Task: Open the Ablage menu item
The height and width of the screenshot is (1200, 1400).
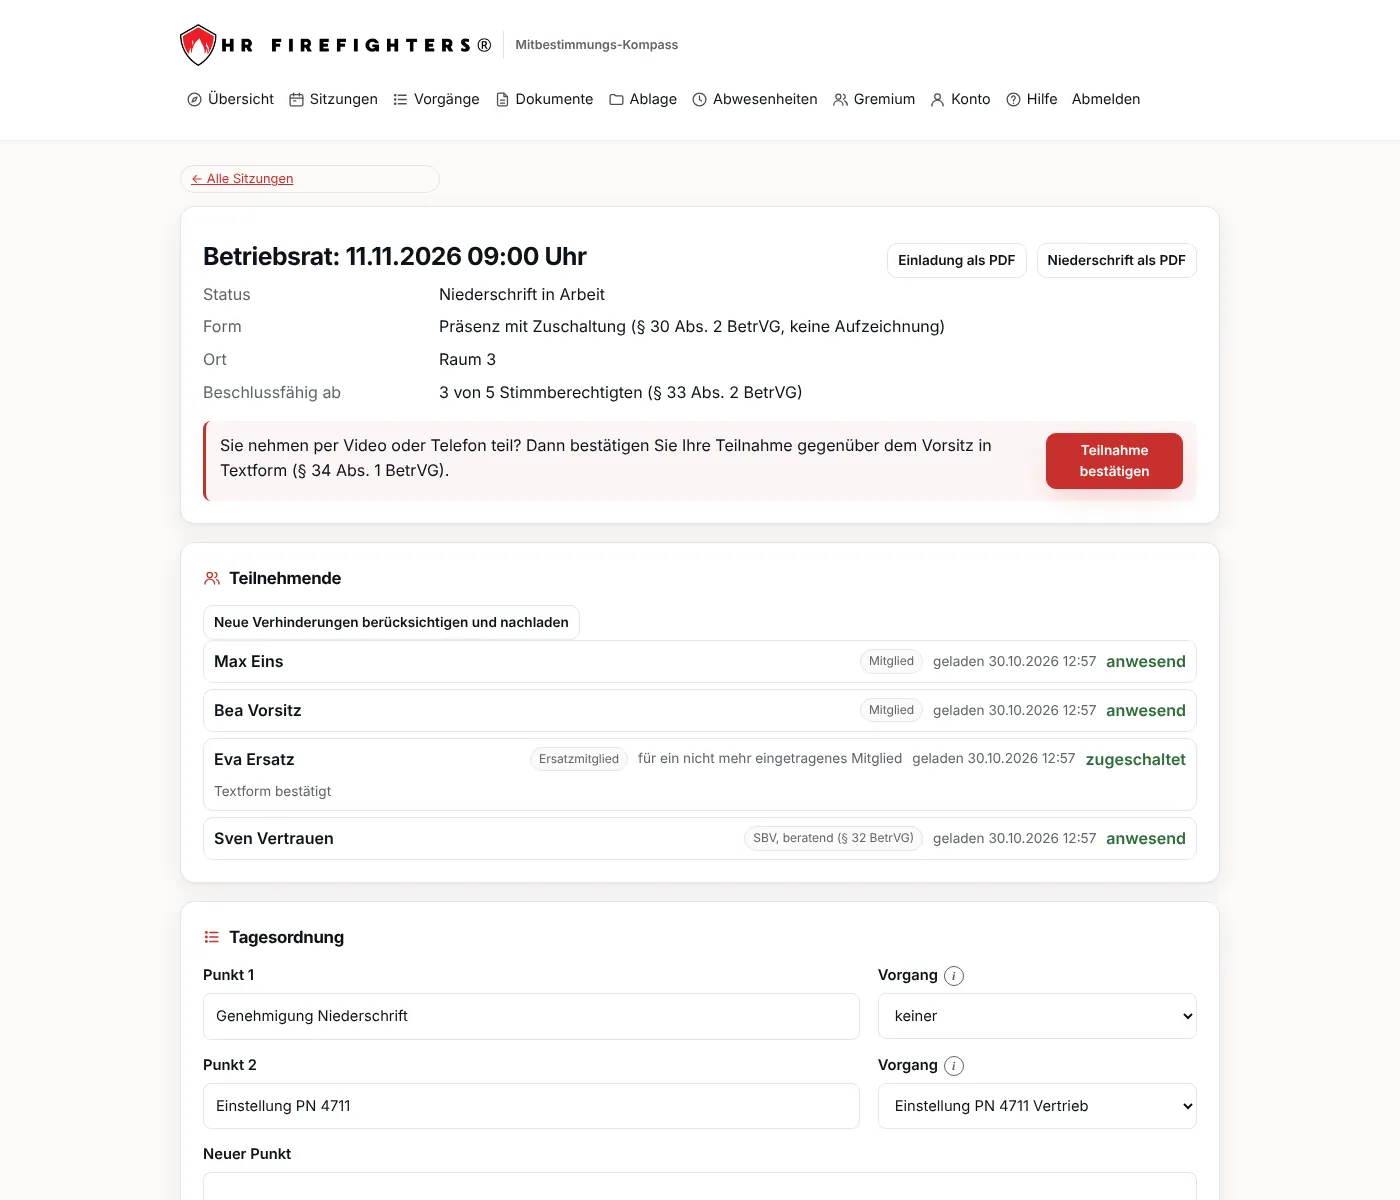Action: pos(643,99)
